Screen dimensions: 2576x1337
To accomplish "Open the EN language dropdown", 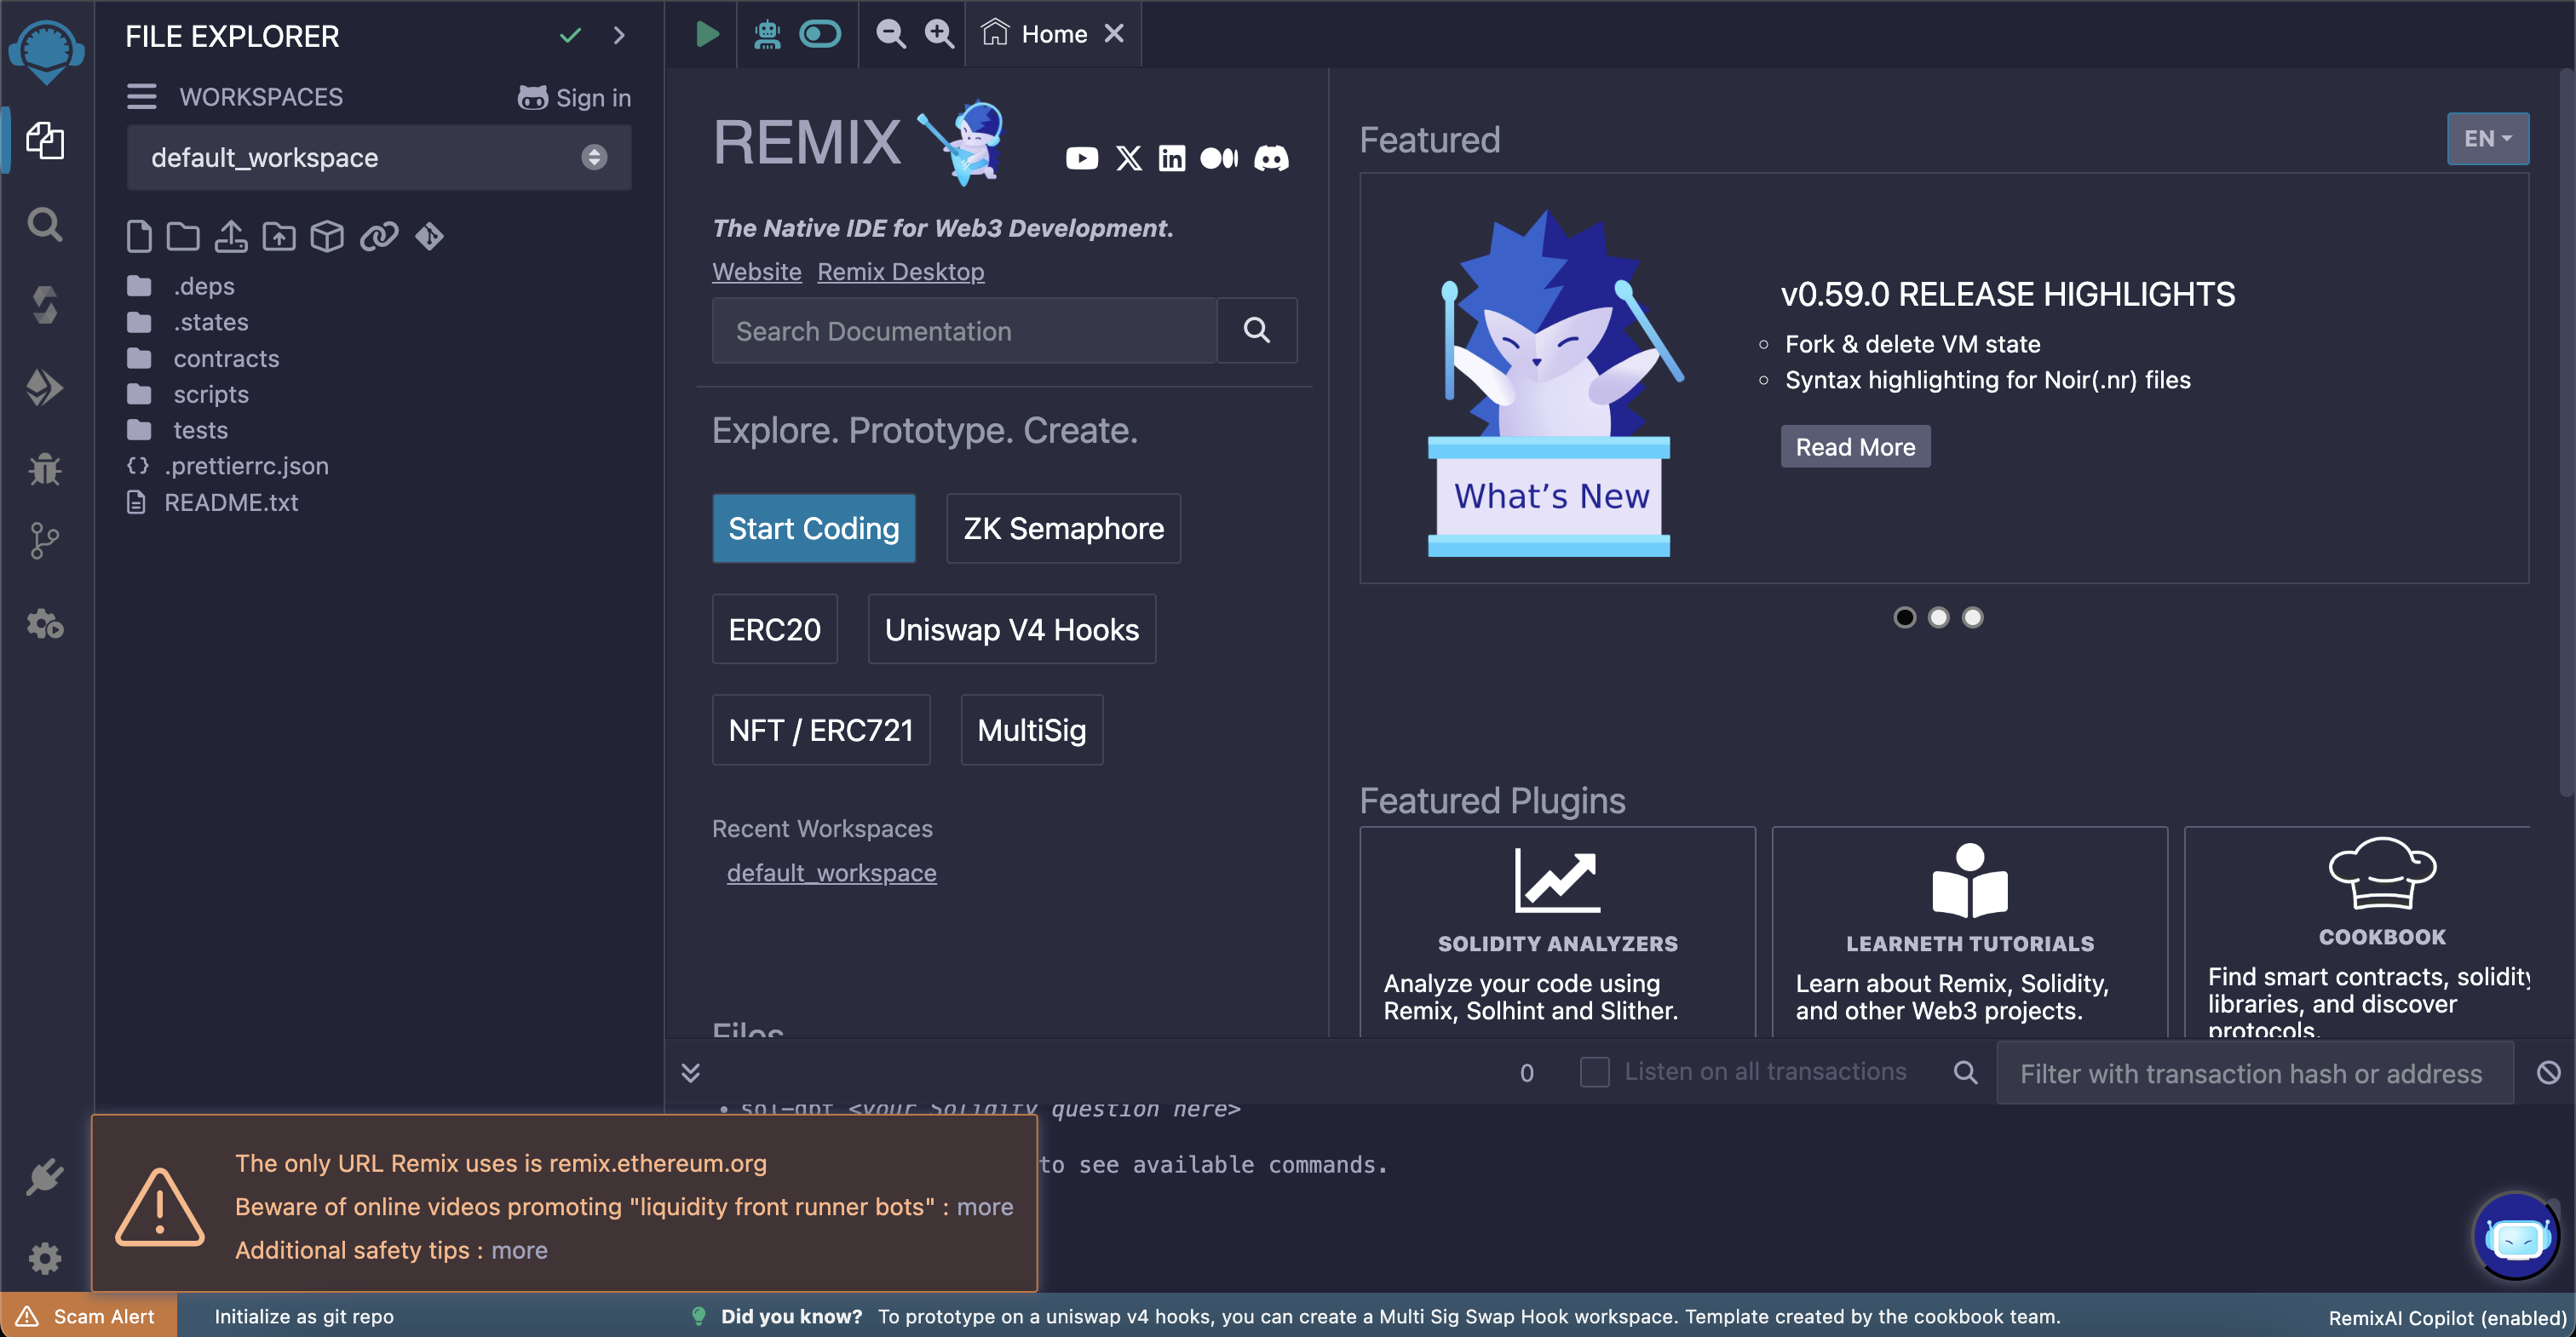I will (x=2486, y=138).
